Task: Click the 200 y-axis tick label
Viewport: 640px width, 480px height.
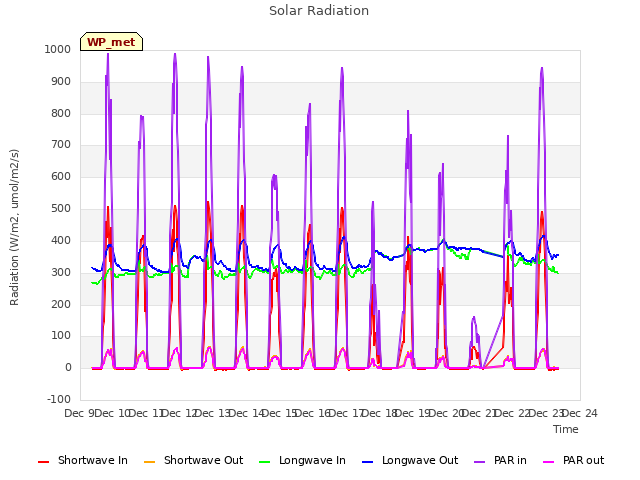Action: tap(61, 304)
